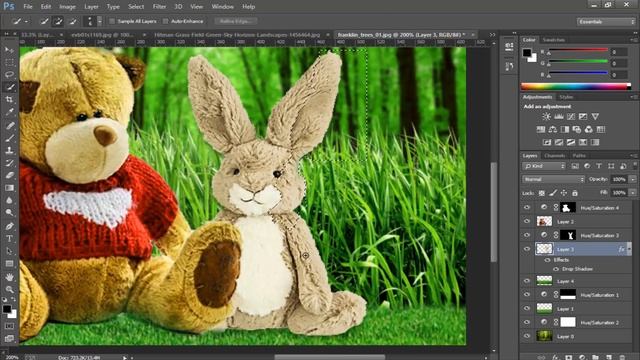Viewport: 640px width, 360px height.
Task: Click the Opacity 100% input field
Action: tap(619, 179)
